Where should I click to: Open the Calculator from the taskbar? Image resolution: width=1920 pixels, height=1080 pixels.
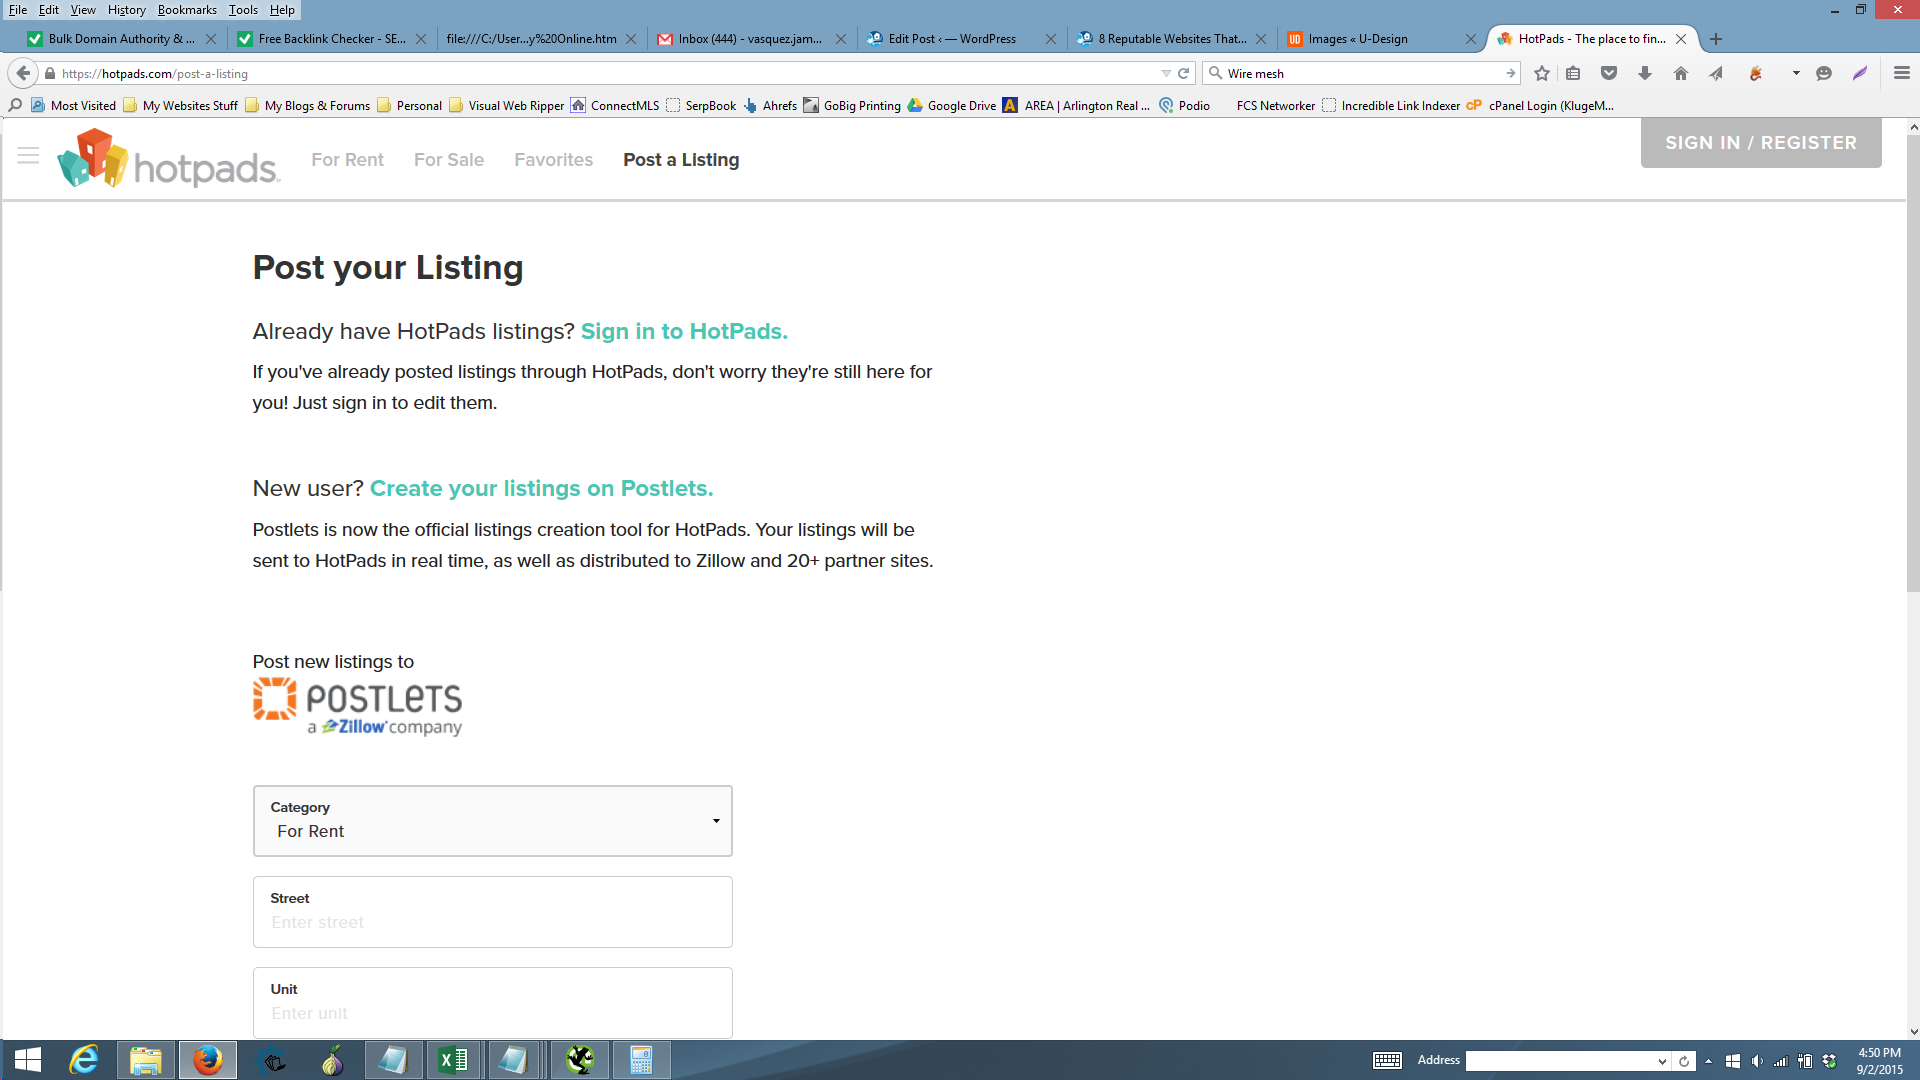coord(641,1060)
